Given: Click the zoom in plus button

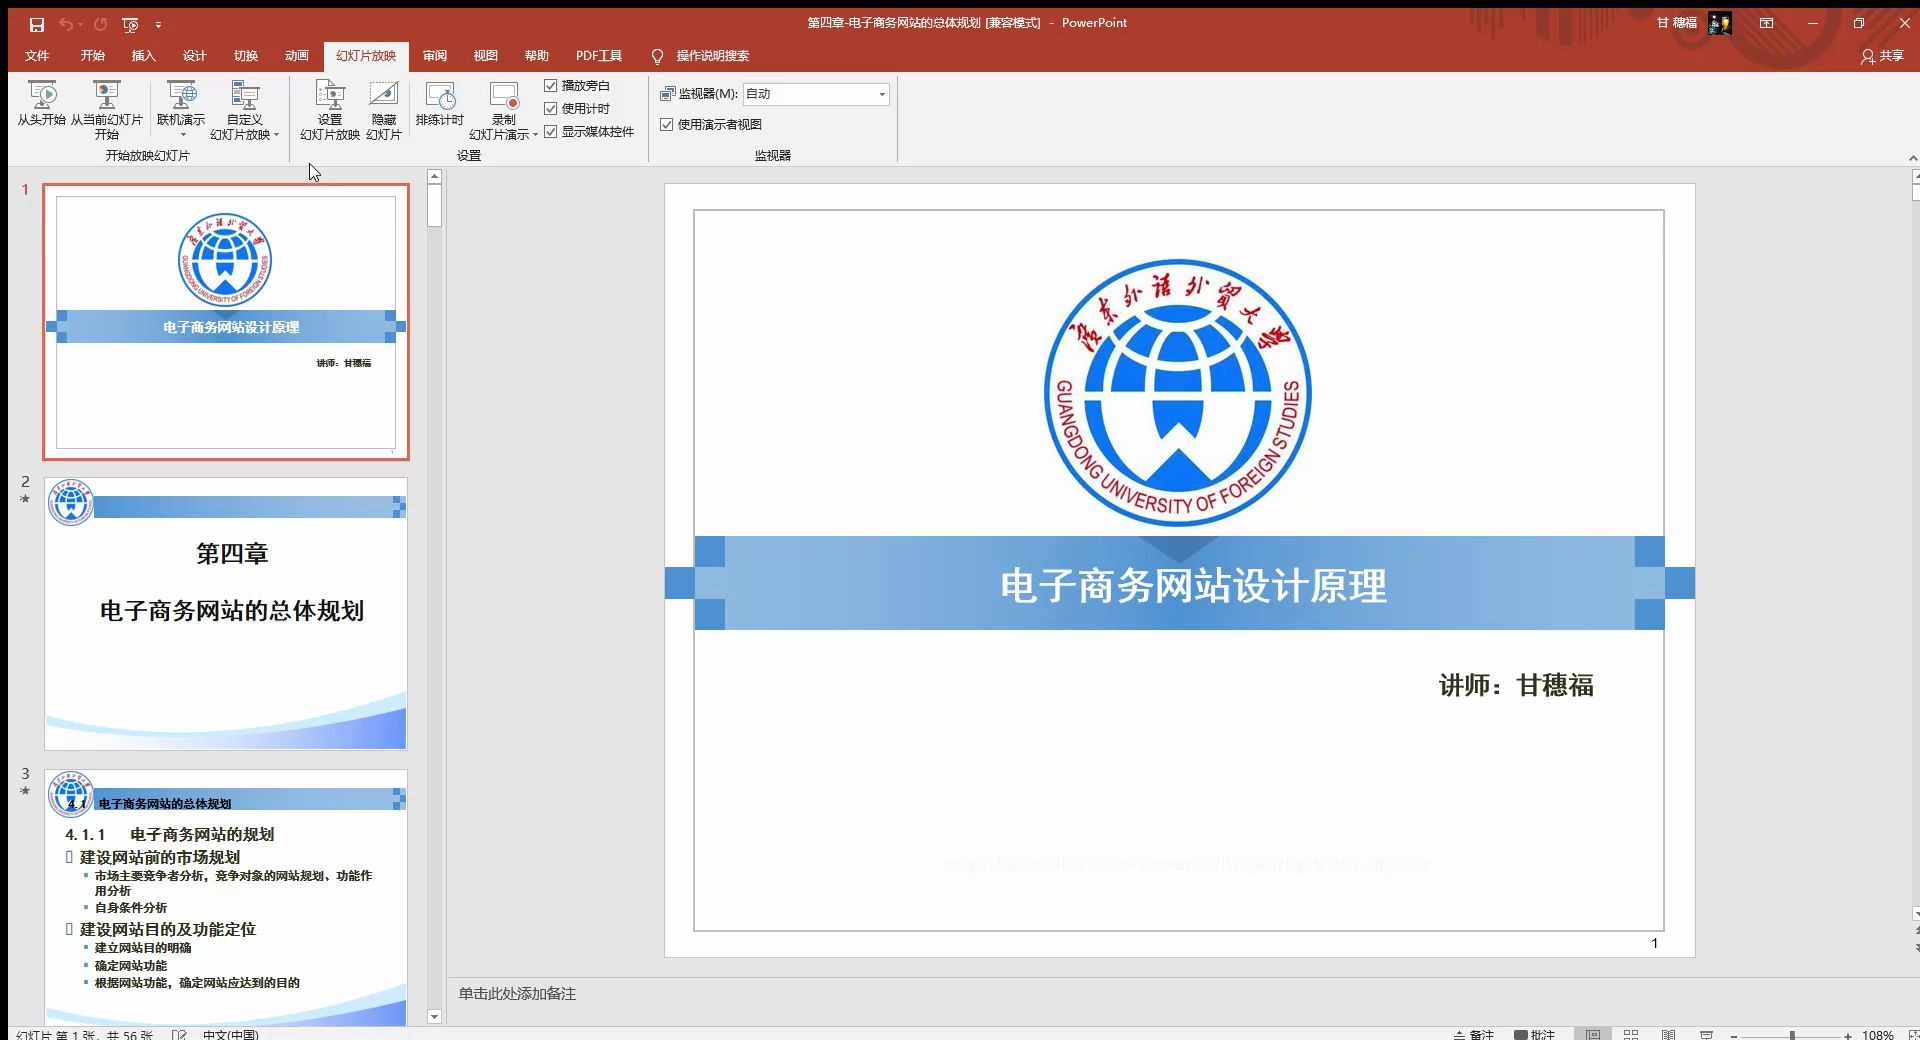Looking at the screenshot, I should [1848, 1035].
